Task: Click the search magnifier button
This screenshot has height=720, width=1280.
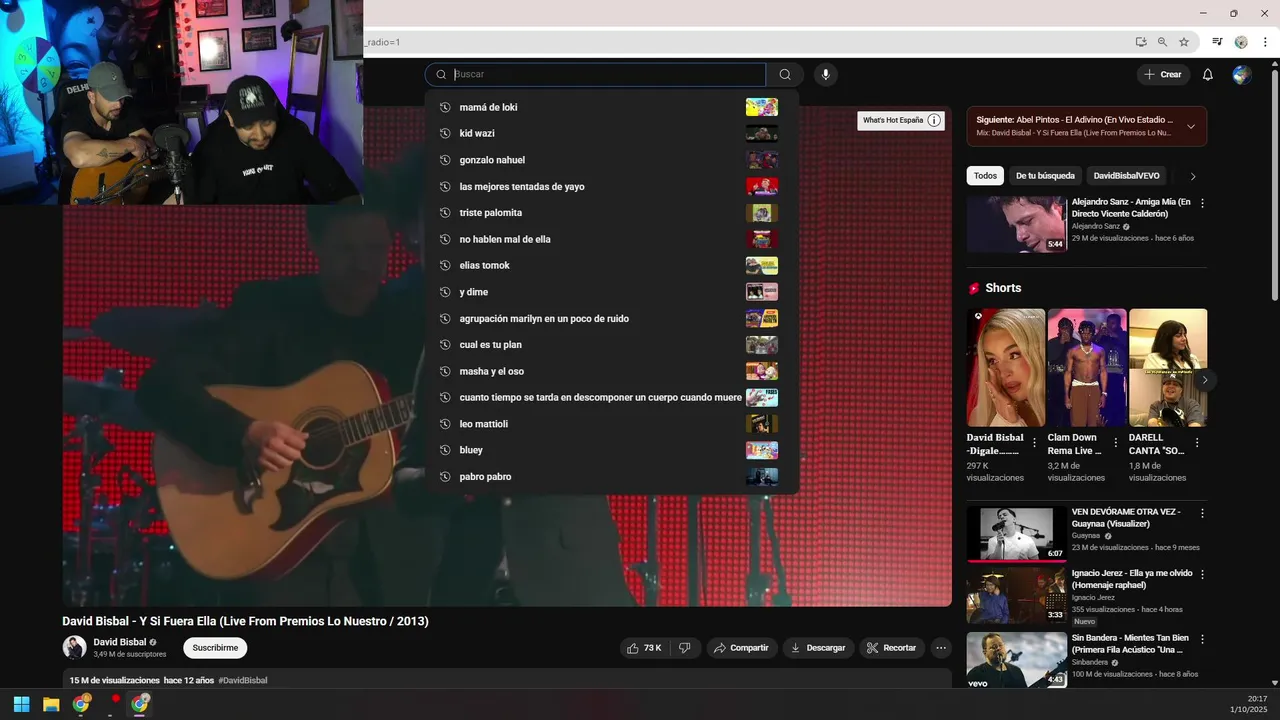Action: point(785,74)
